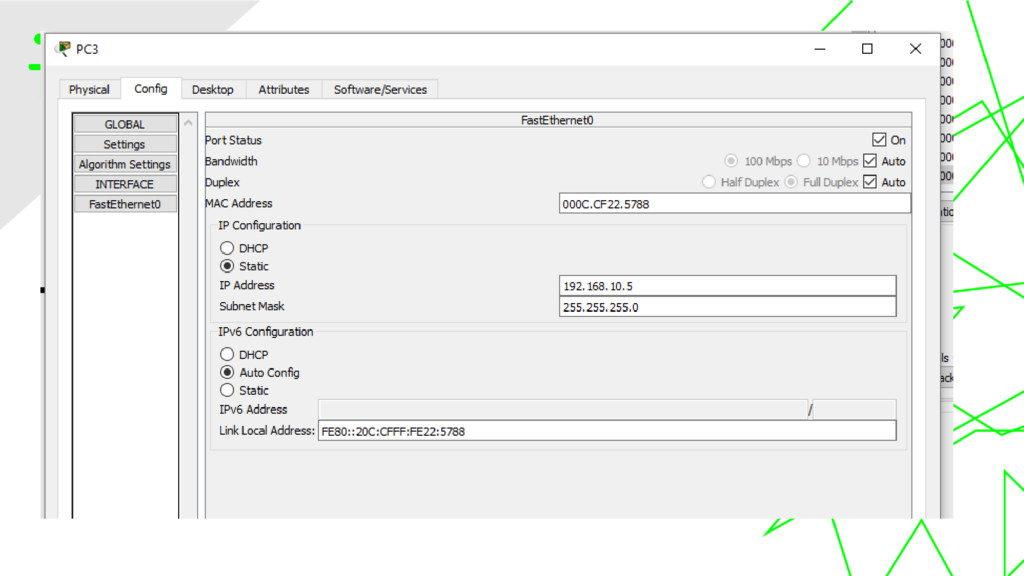This screenshot has height=576, width=1024.
Task: Click the FastEthernet0 panel header
Action: point(558,120)
